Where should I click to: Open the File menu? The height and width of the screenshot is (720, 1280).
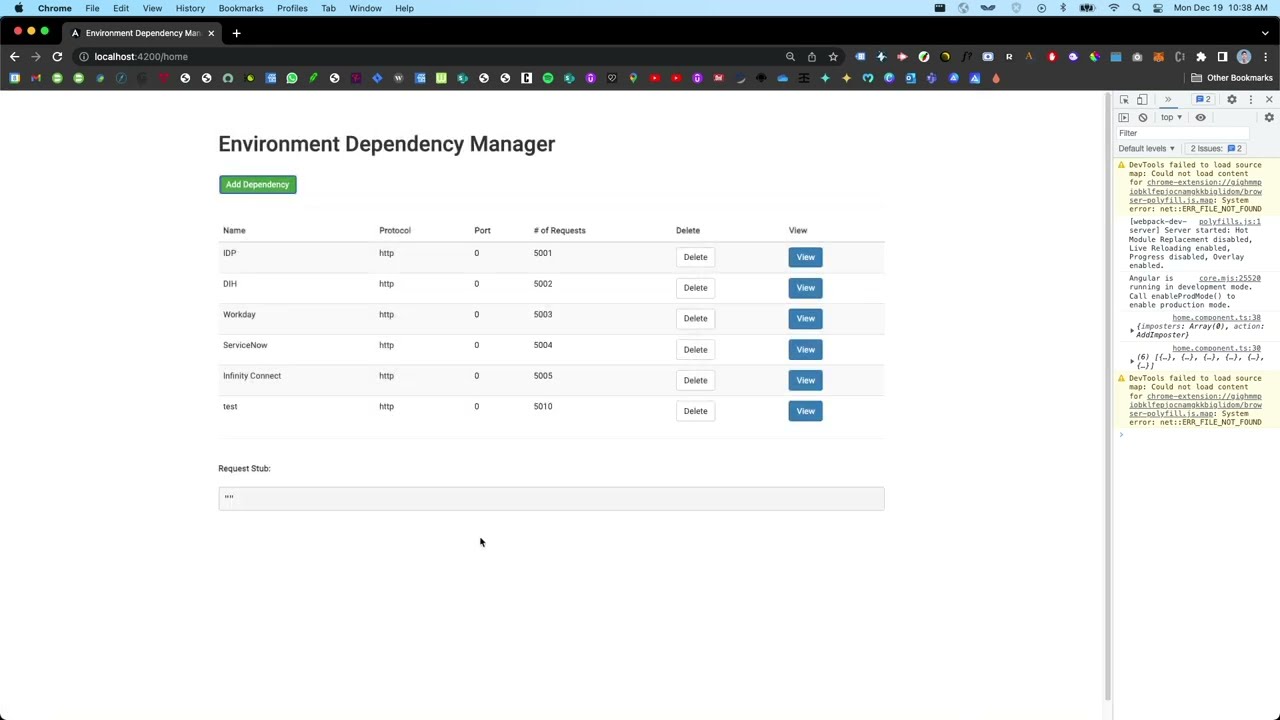92,8
